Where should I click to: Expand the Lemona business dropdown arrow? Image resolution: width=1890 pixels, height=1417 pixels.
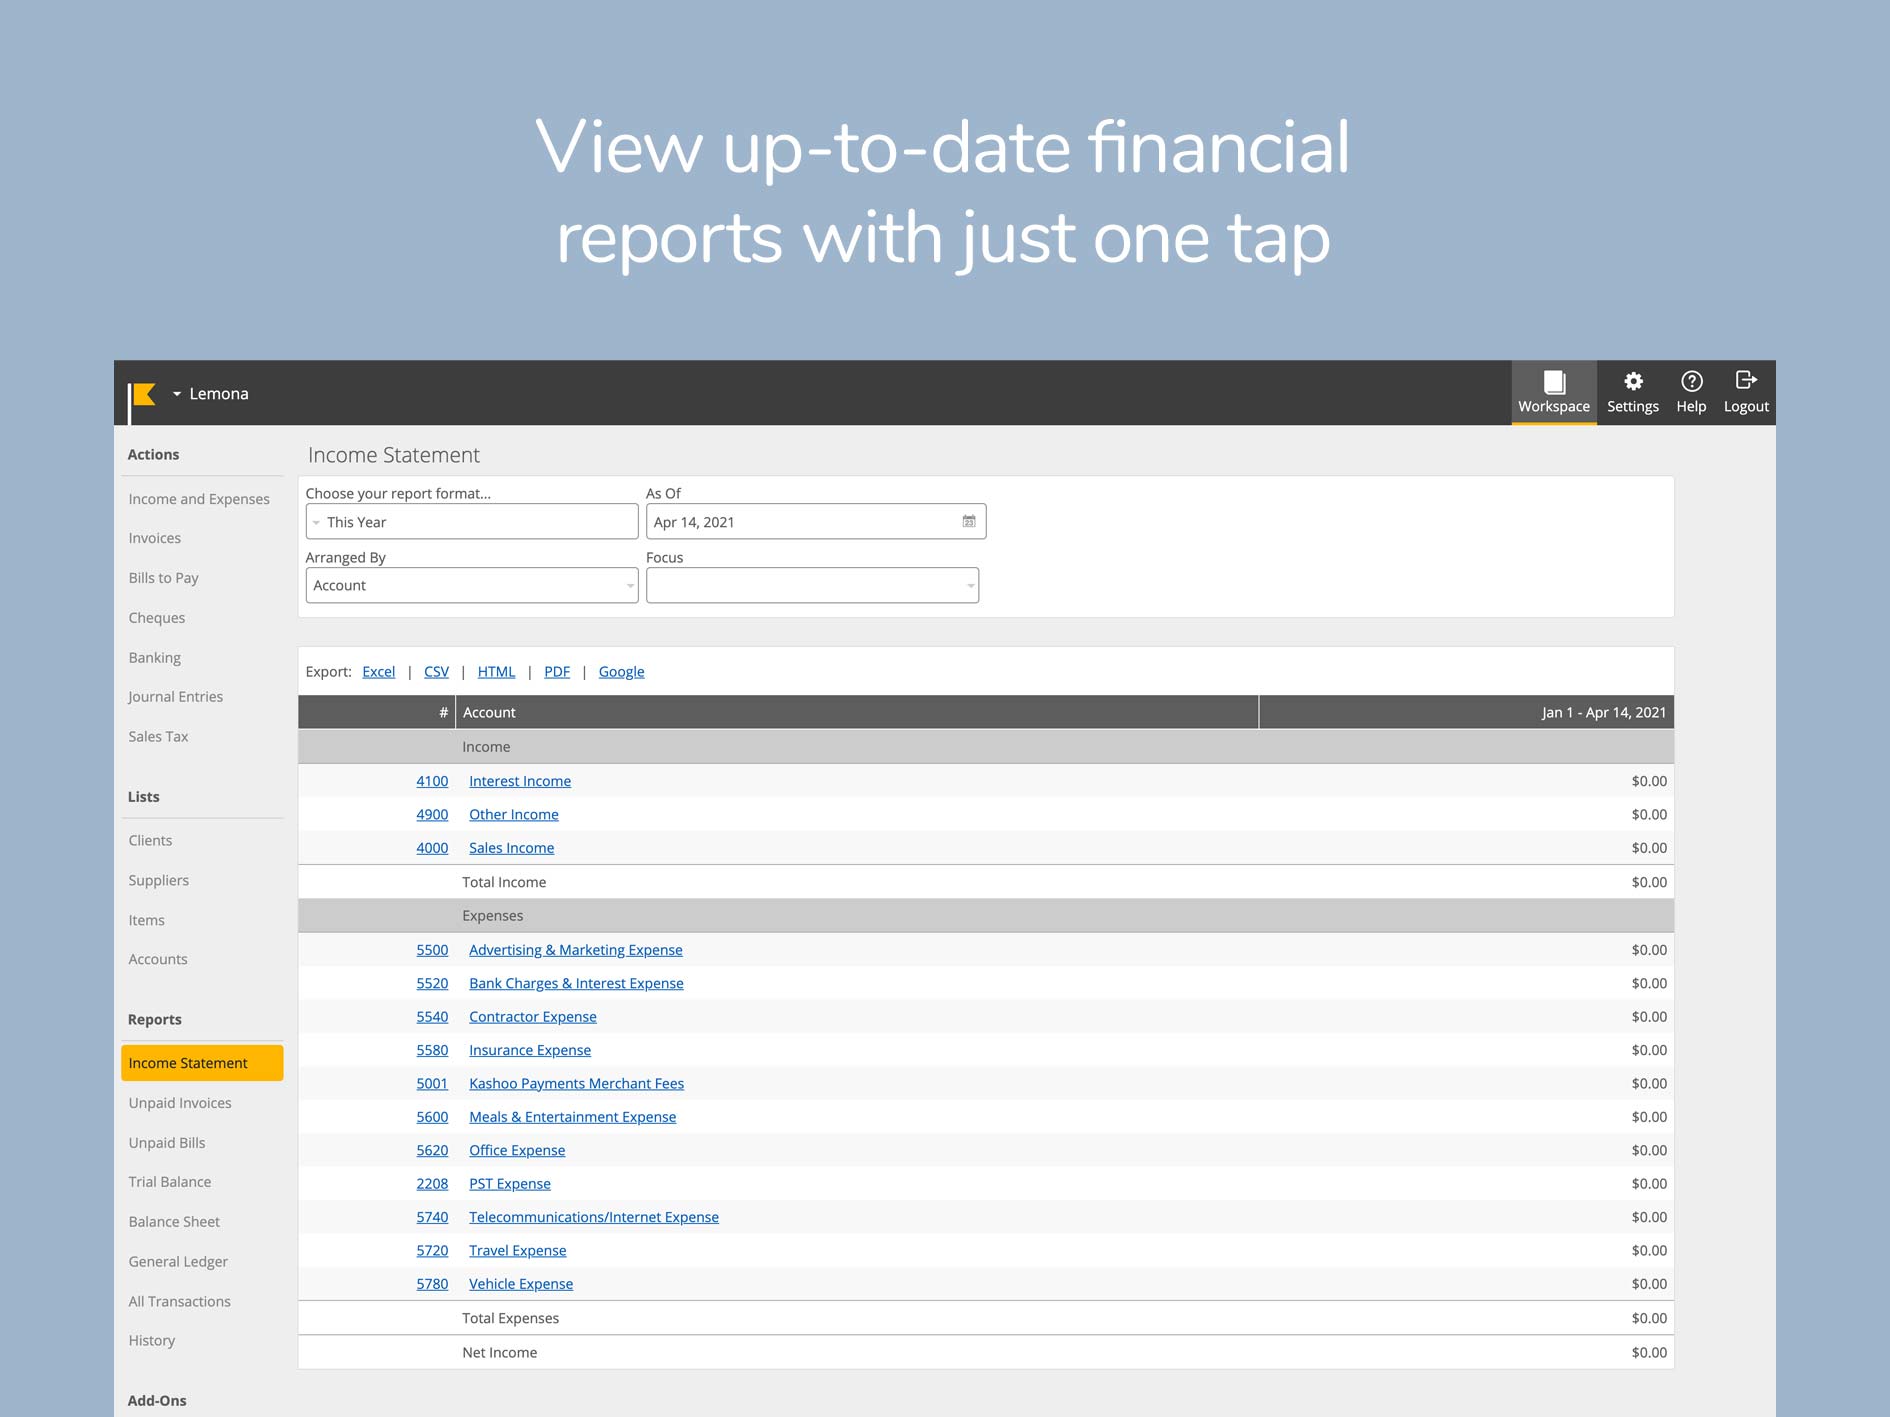tap(177, 394)
